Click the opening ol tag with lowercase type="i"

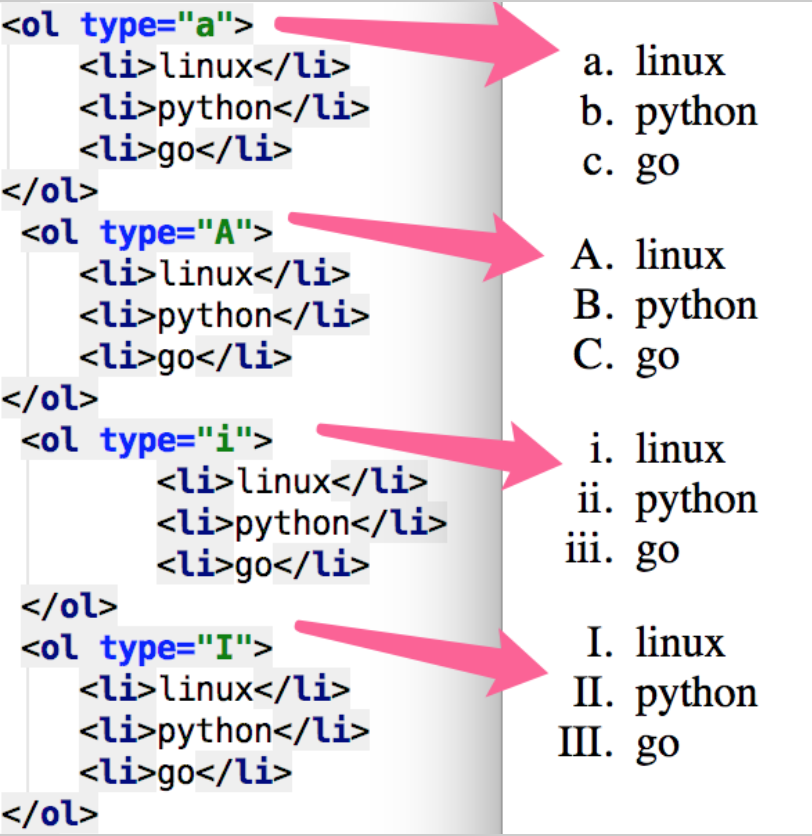click(x=146, y=440)
